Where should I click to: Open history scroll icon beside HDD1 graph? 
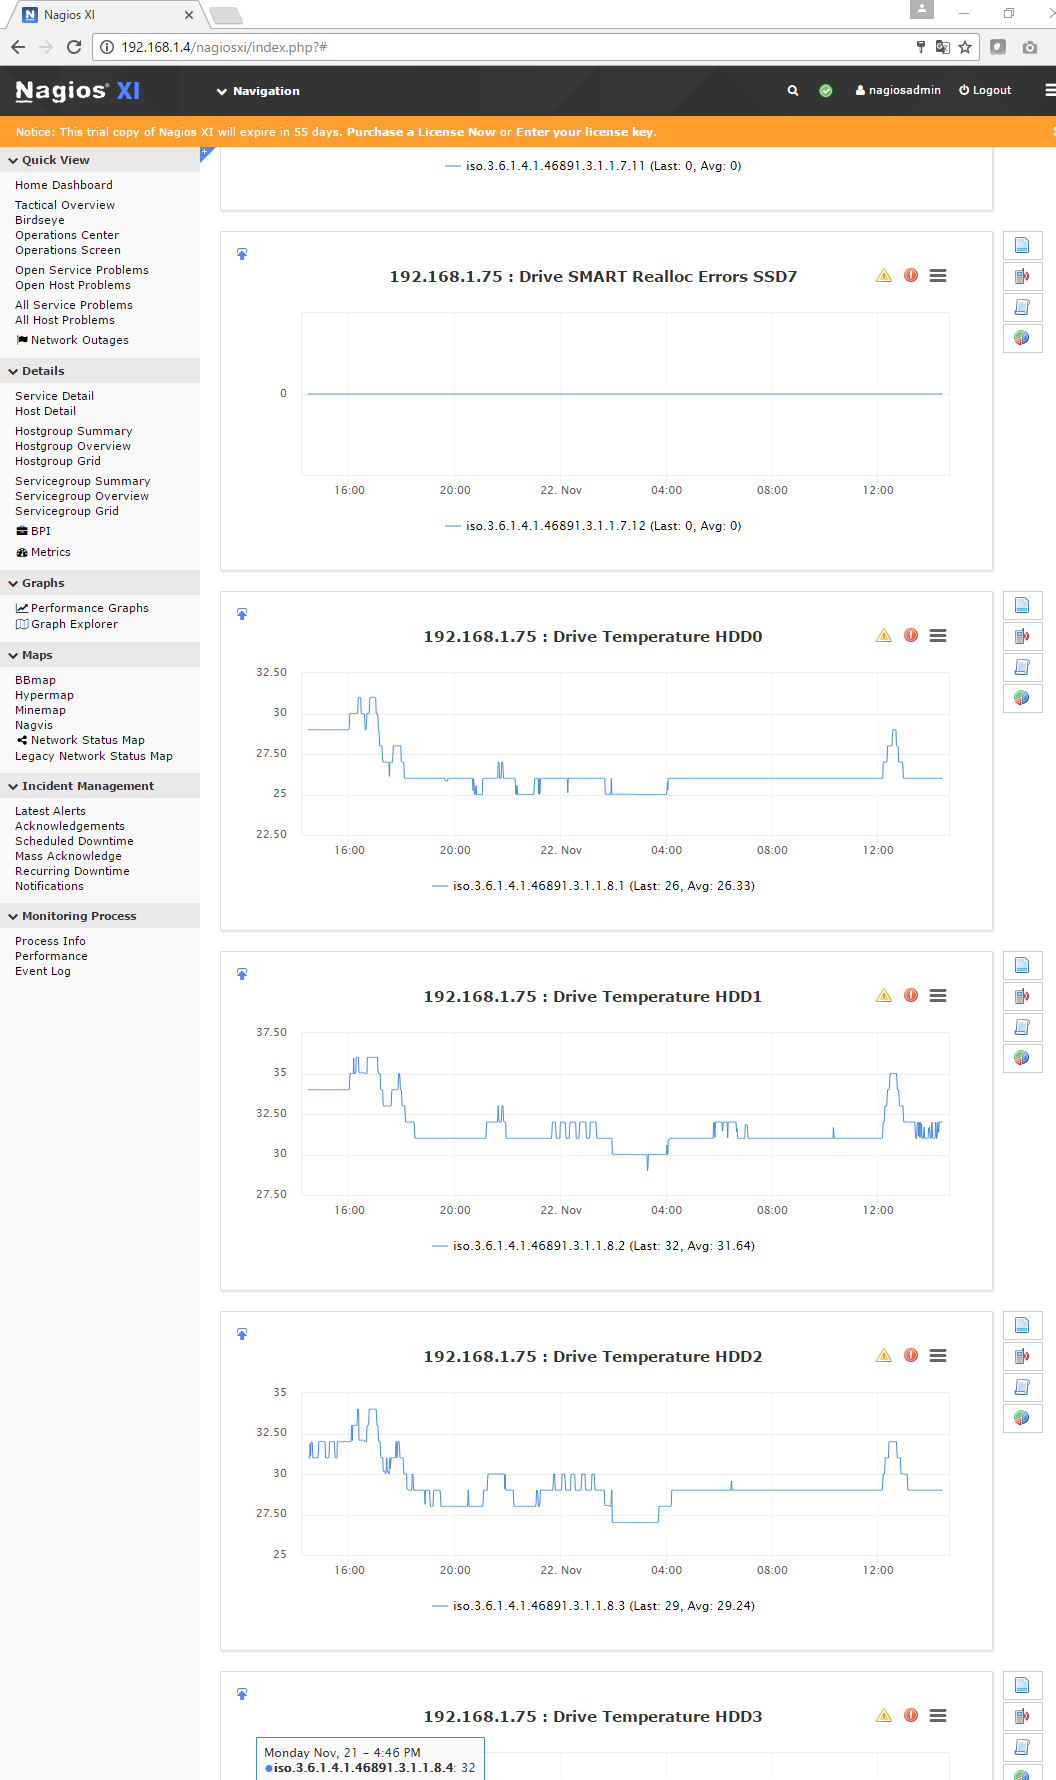click(1022, 1028)
